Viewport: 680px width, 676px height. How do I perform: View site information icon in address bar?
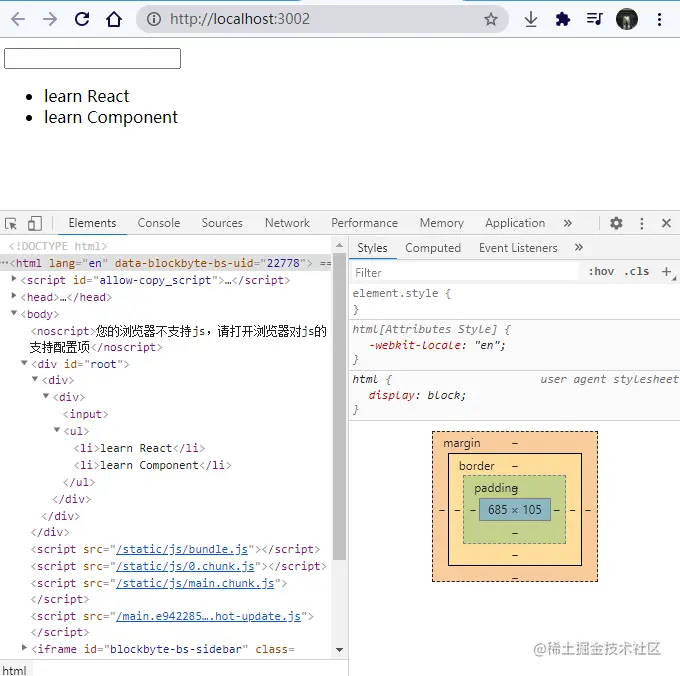point(154,19)
